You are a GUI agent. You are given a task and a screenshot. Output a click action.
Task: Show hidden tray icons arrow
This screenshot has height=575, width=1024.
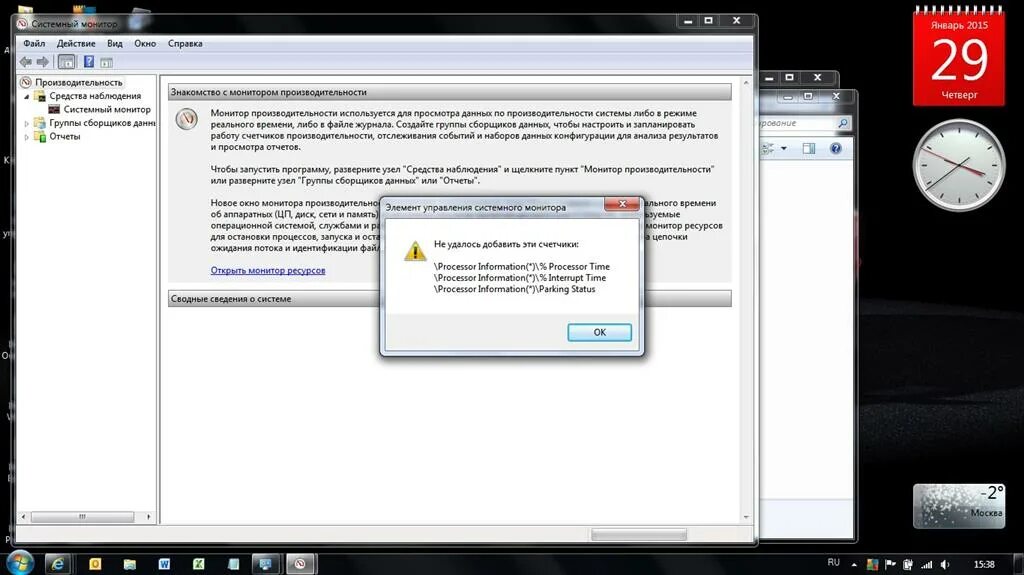pyautogui.click(x=854, y=564)
